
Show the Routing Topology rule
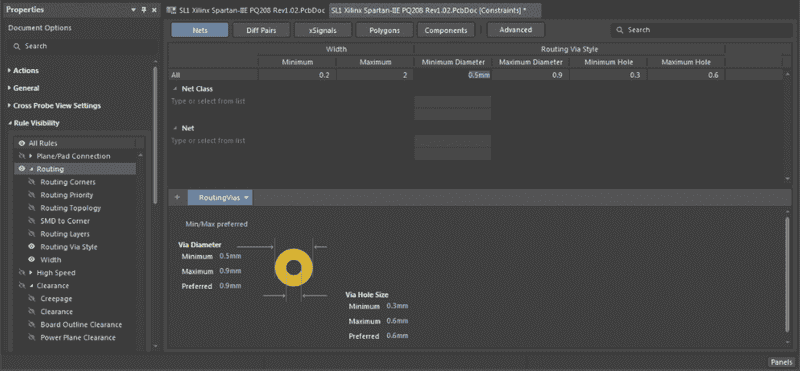coord(32,208)
